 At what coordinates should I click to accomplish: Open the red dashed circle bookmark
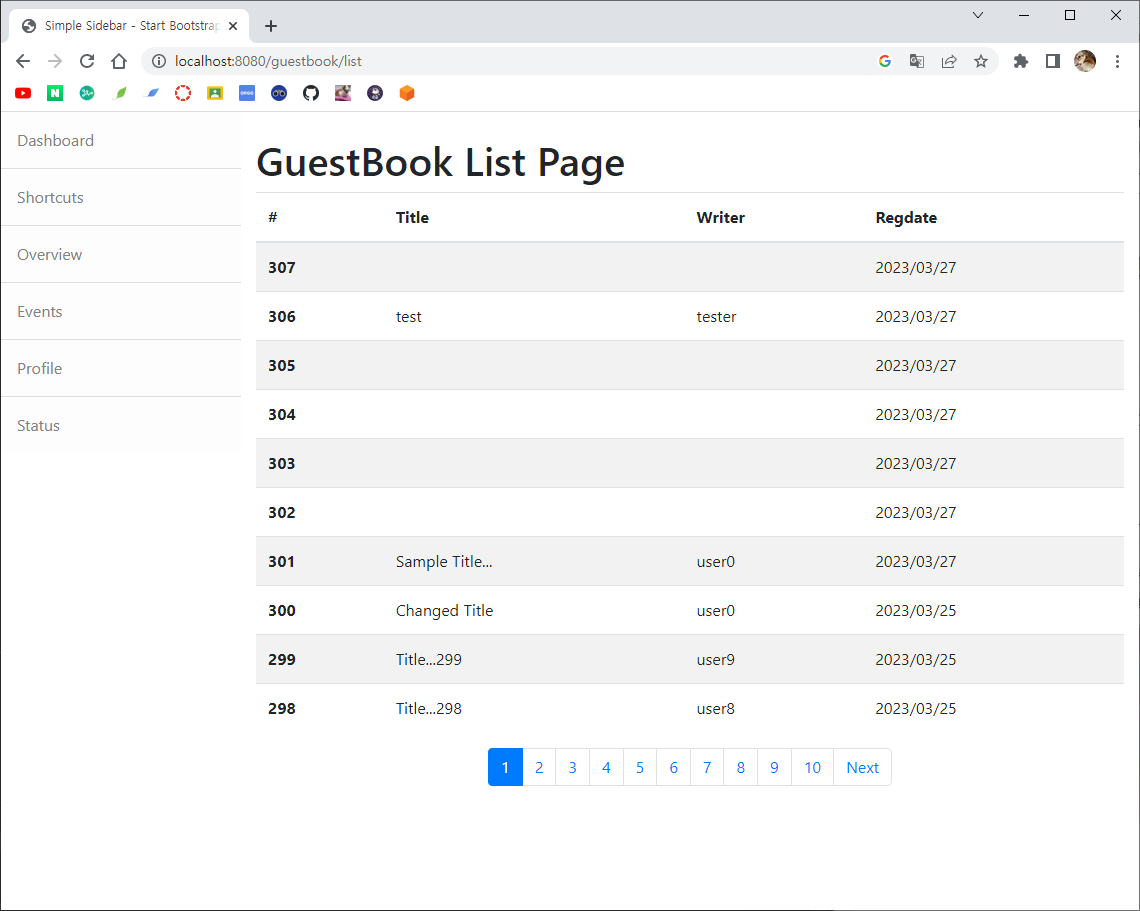[183, 93]
